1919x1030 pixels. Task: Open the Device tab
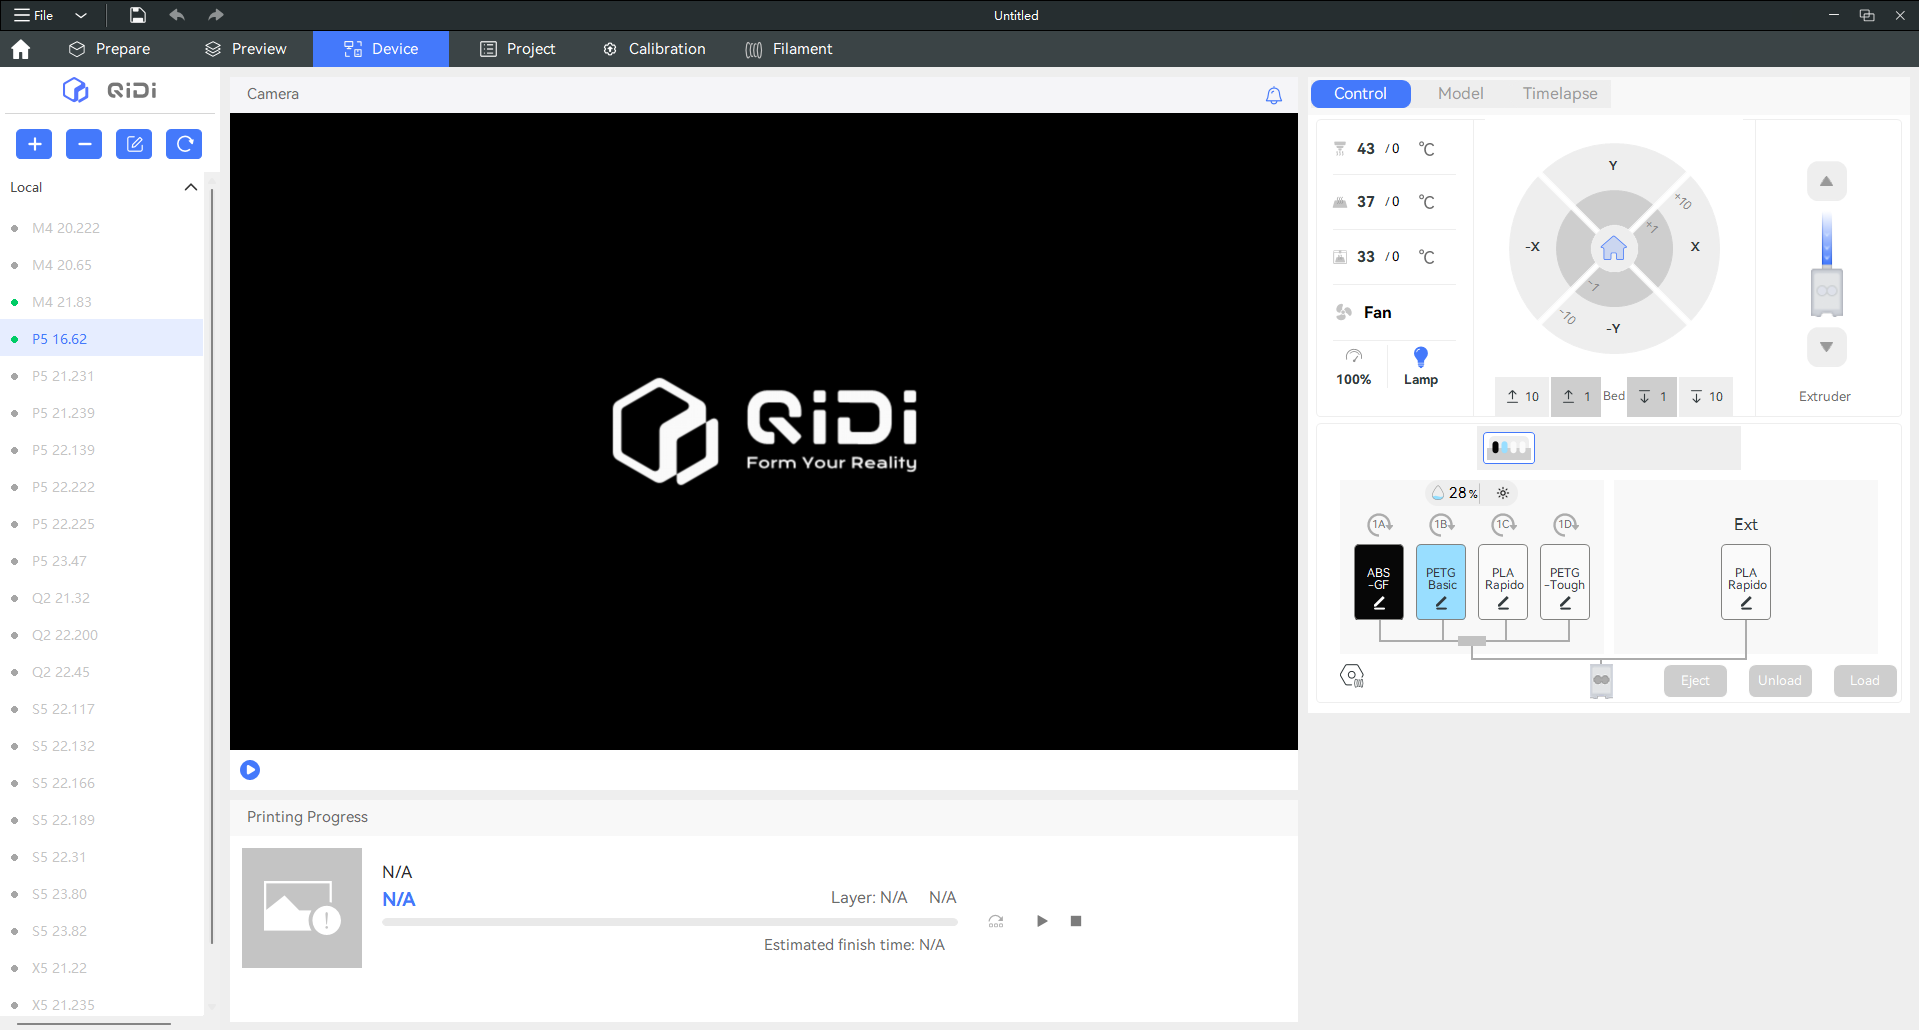pyautogui.click(x=381, y=49)
